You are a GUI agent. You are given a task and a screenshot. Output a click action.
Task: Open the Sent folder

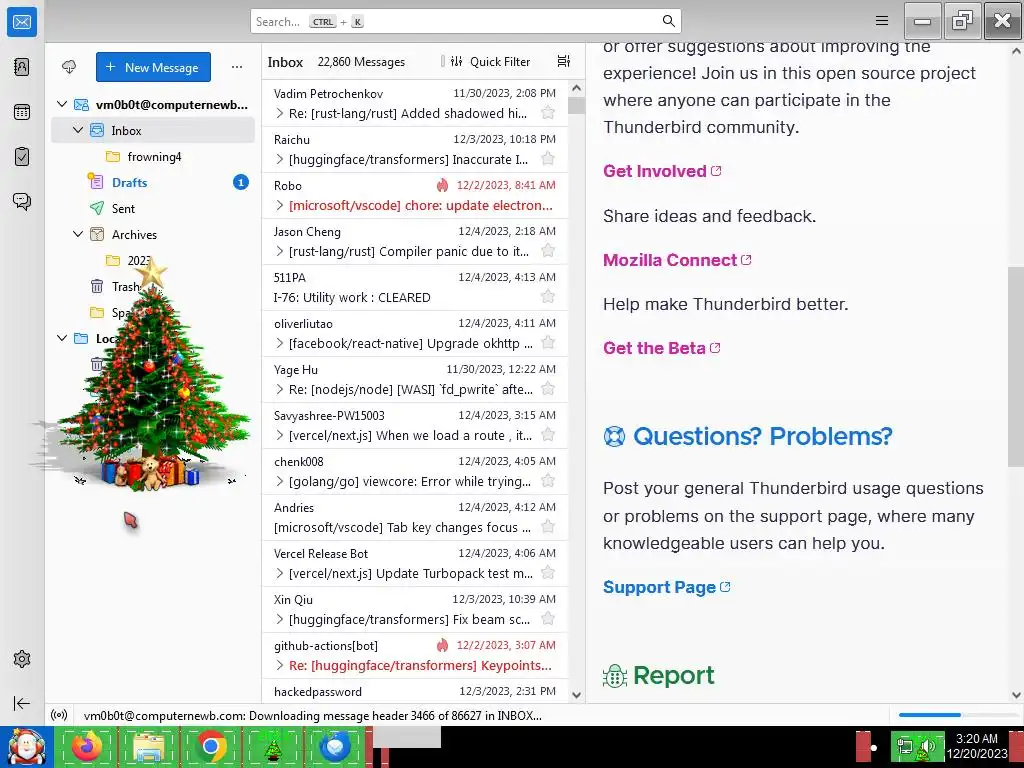click(153, 208)
